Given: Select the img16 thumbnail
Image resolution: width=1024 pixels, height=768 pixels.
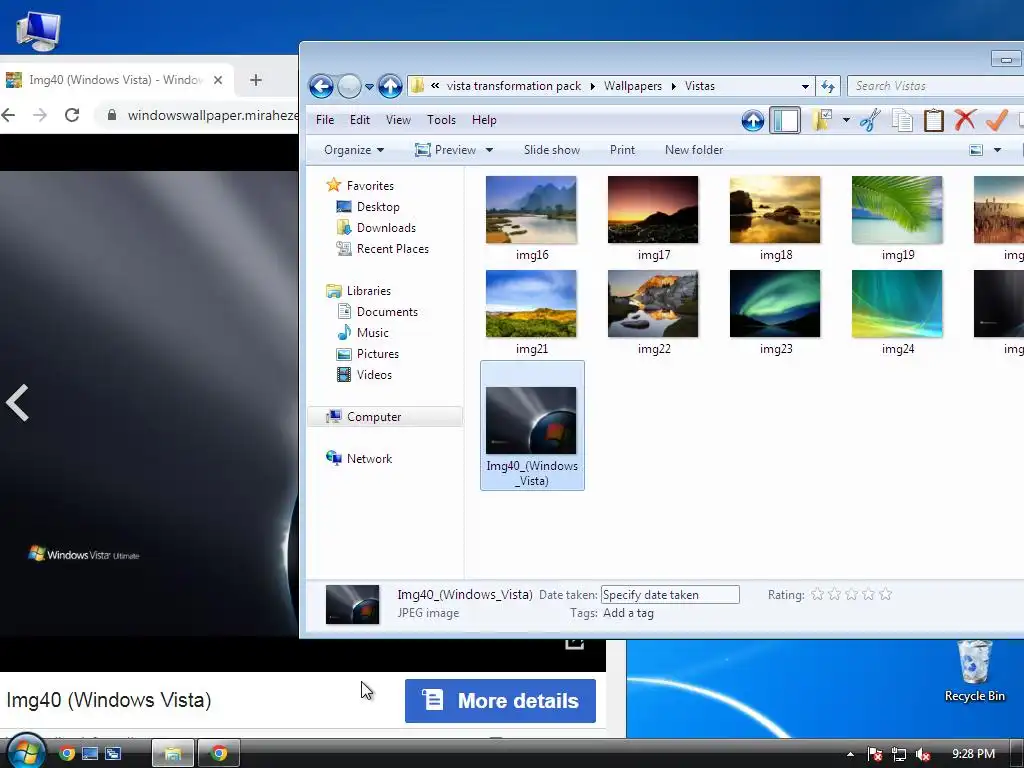Looking at the screenshot, I should [x=531, y=210].
